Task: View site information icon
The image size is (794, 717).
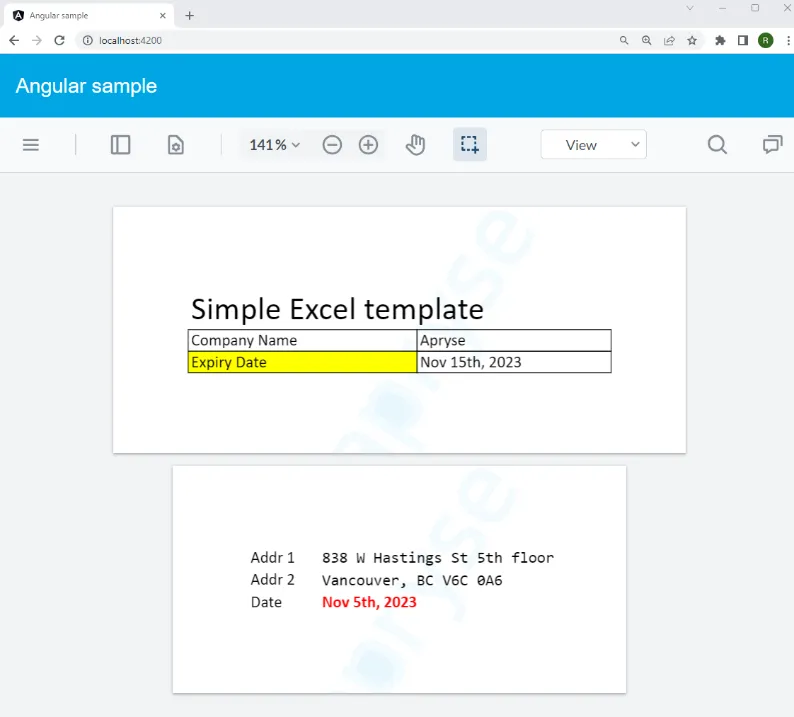Action: coord(88,41)
